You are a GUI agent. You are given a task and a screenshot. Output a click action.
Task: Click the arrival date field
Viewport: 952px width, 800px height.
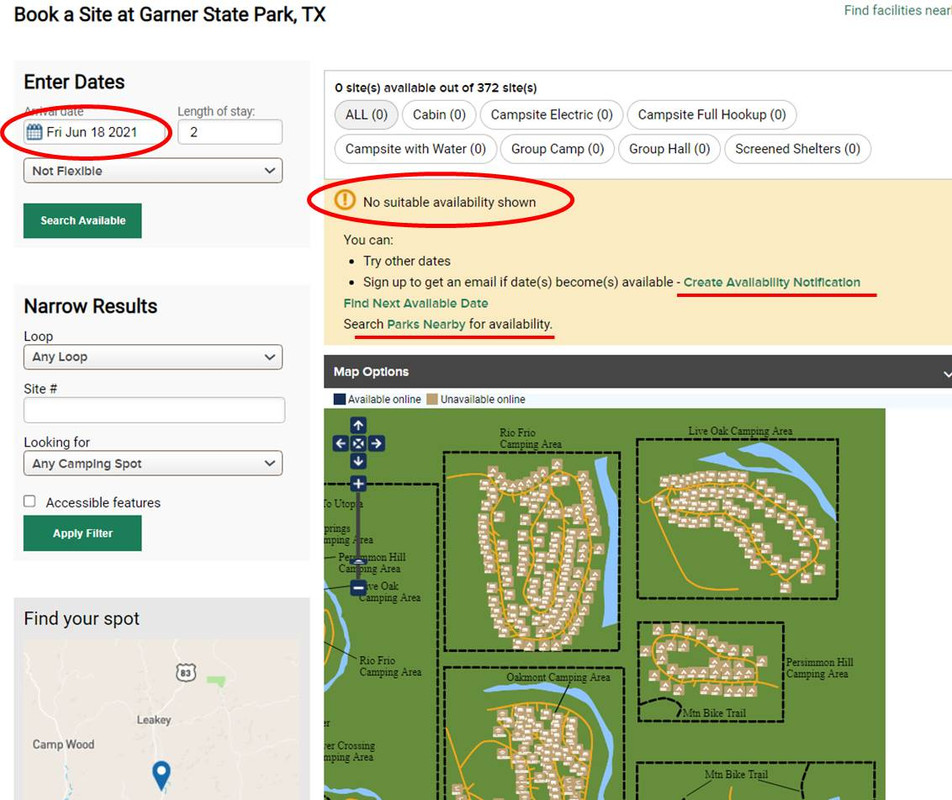(95, 132)
